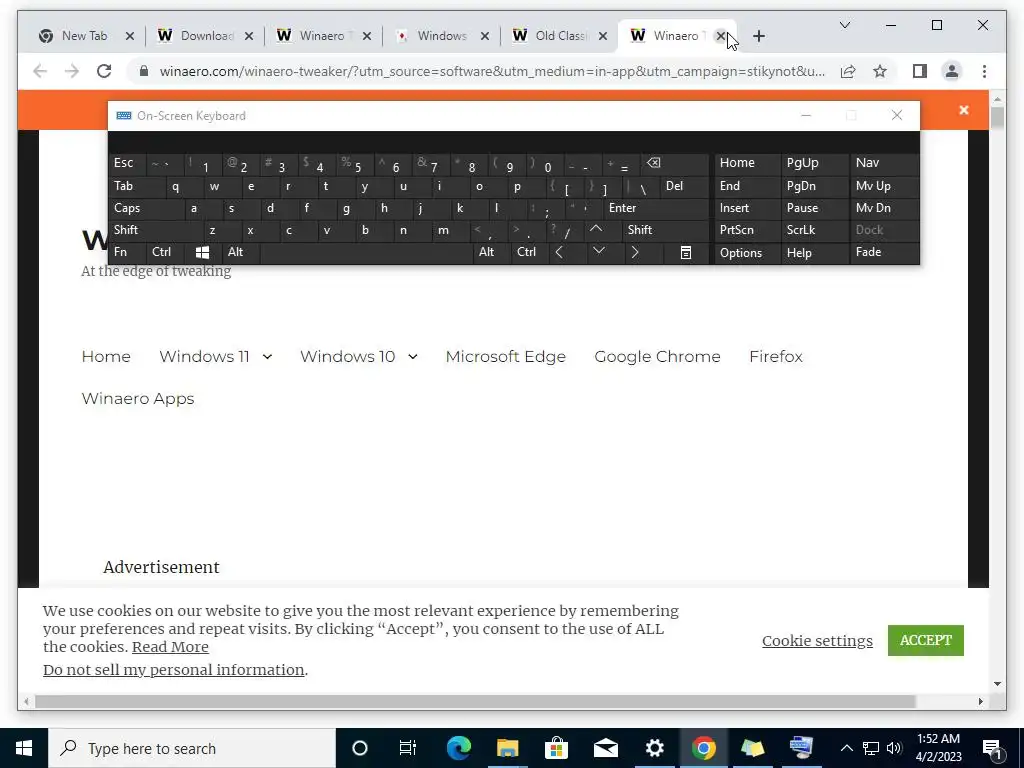Image resolution: width=1024 pixels, height=768 pixels.
Task: Toggle left Shift key on keyboard
Action: pyautogui.click(x=155, y=230)
